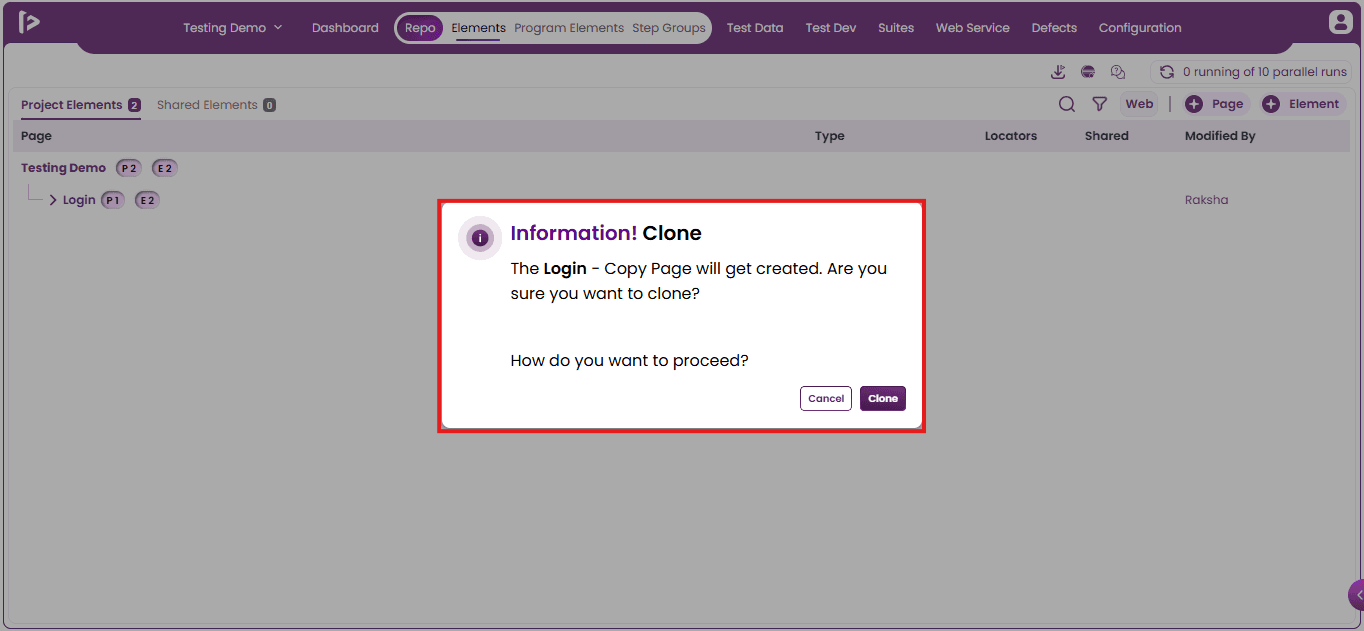Switch to Program Elements

click(x=569, y=28)
